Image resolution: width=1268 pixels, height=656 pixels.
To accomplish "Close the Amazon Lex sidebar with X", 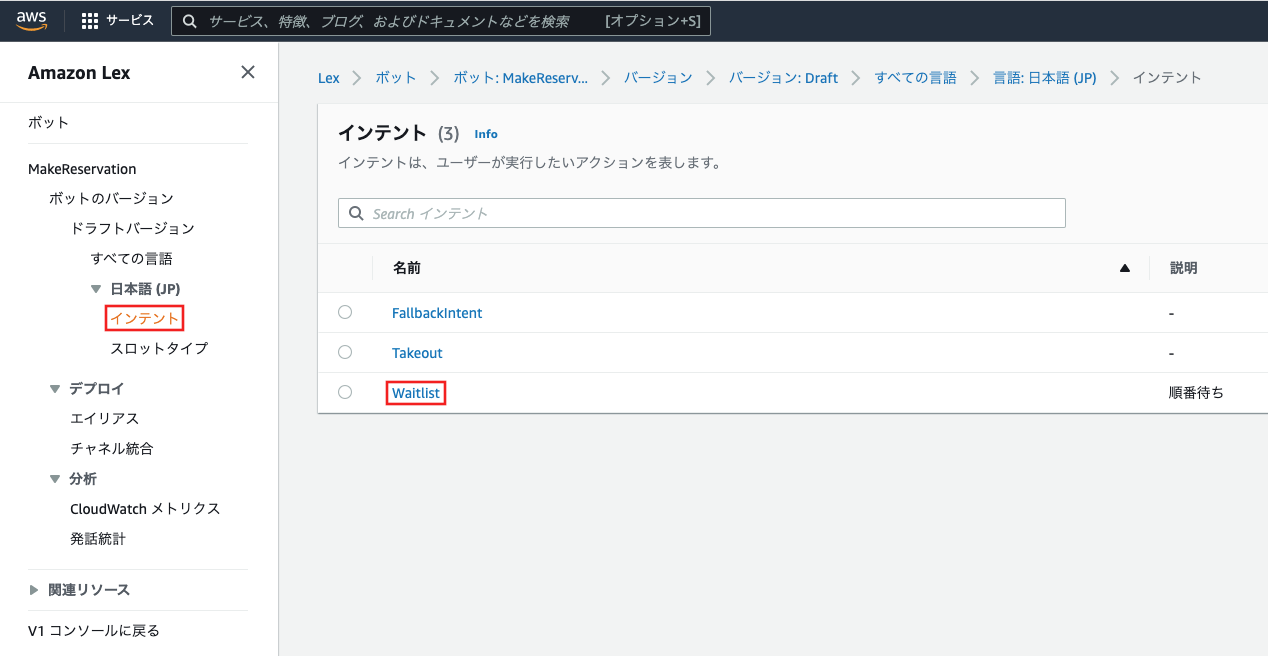I will [x=248, y=72].
